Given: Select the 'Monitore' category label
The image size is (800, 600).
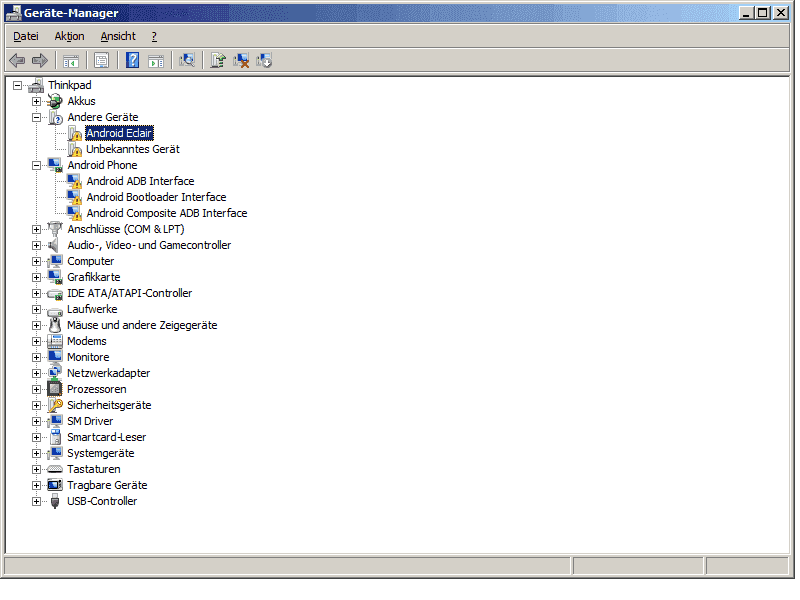Looking at the screenshot, I should (88, 357).
